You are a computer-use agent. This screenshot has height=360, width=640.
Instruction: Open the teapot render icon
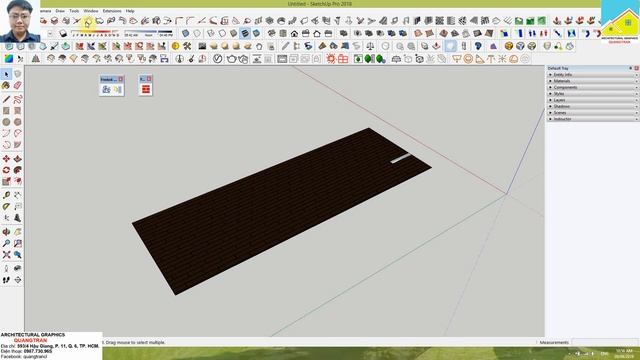click(x=231, y=59)
